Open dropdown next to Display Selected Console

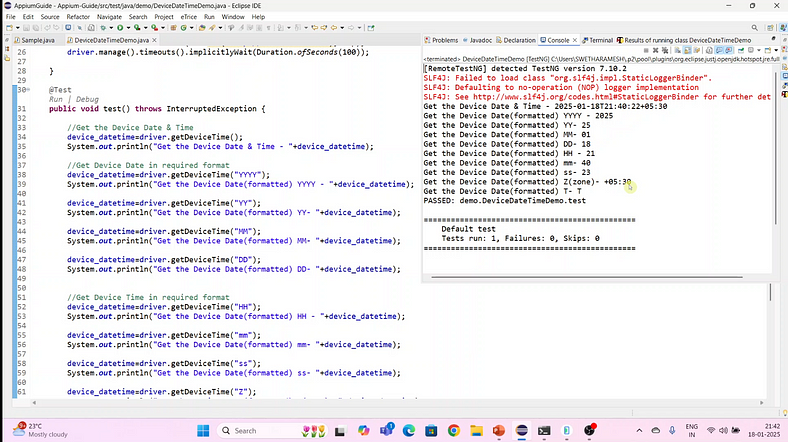tap(758, 50)
